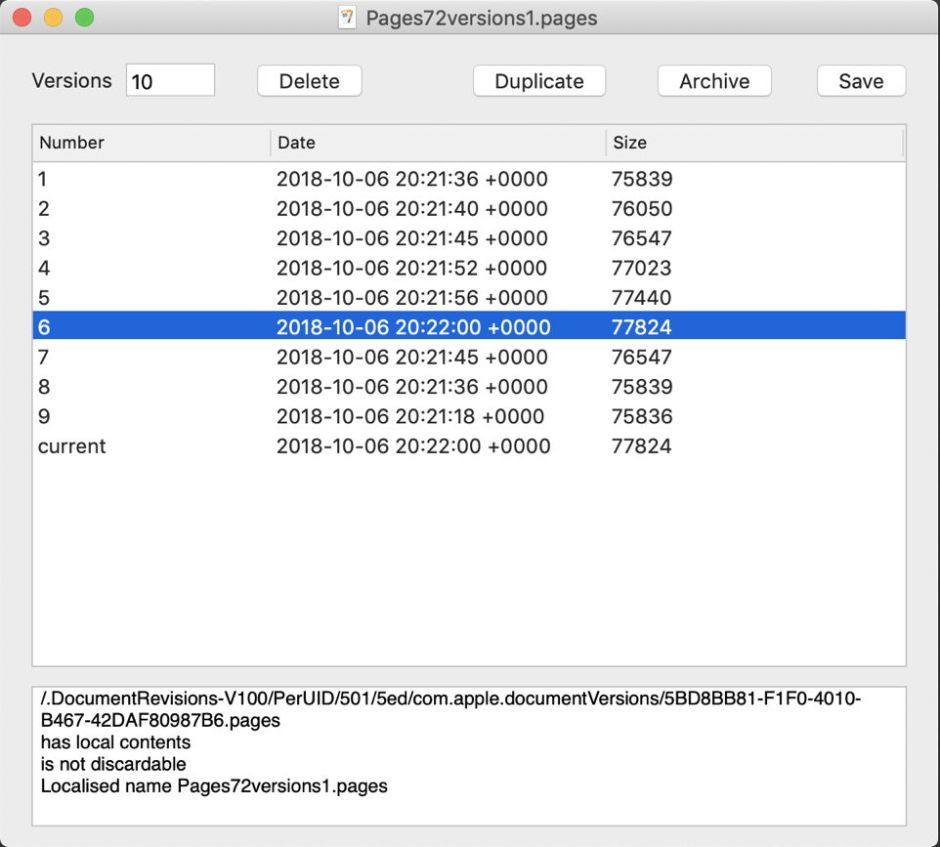940x847 pixels.
Task: Click the Versions number input field
Action: point(170,81)
